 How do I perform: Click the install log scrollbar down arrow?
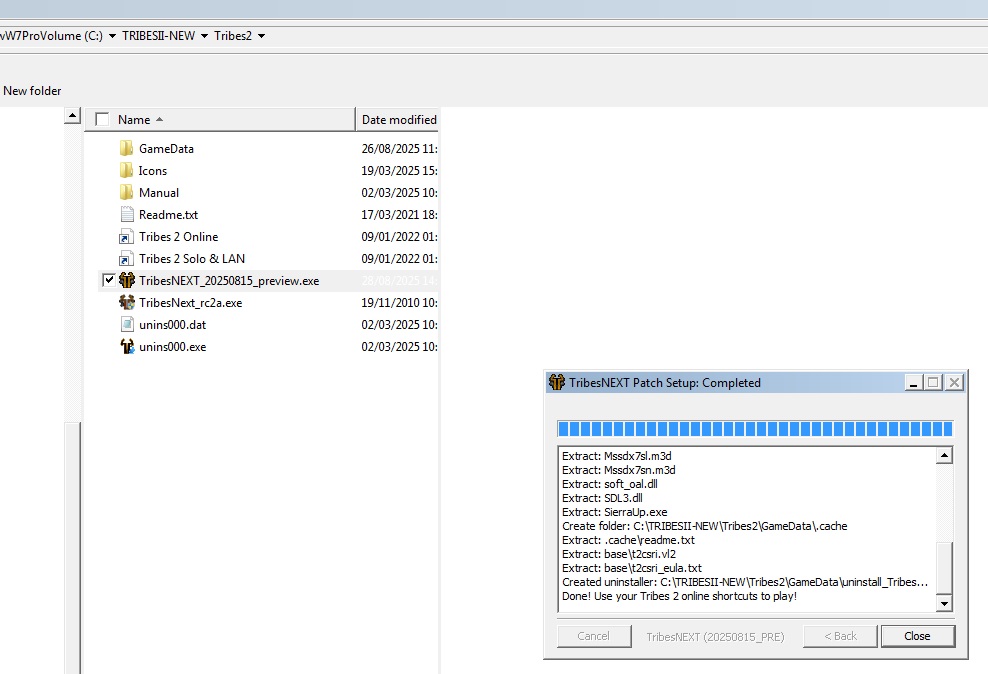944,603
